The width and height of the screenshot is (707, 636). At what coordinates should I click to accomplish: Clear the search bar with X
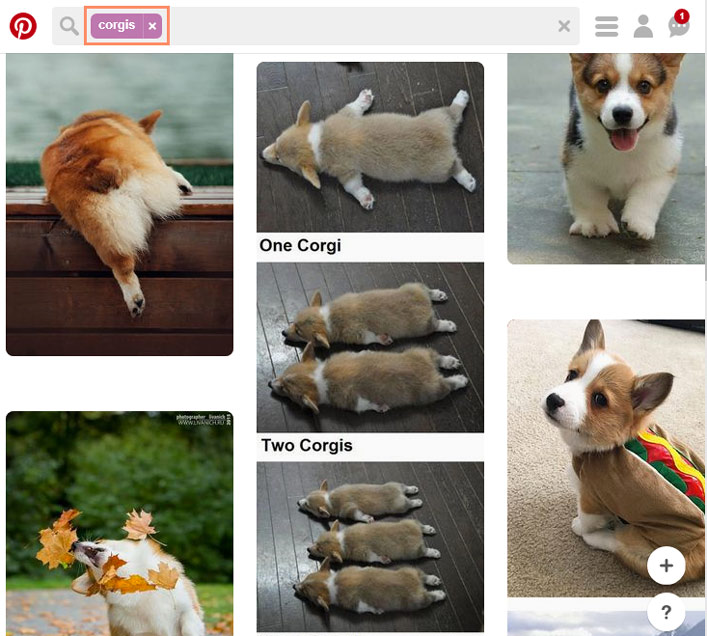pos(564,26)
